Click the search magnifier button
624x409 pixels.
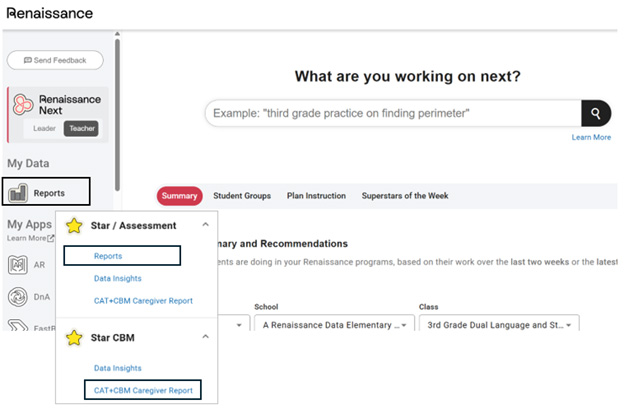tap(596, 113)
